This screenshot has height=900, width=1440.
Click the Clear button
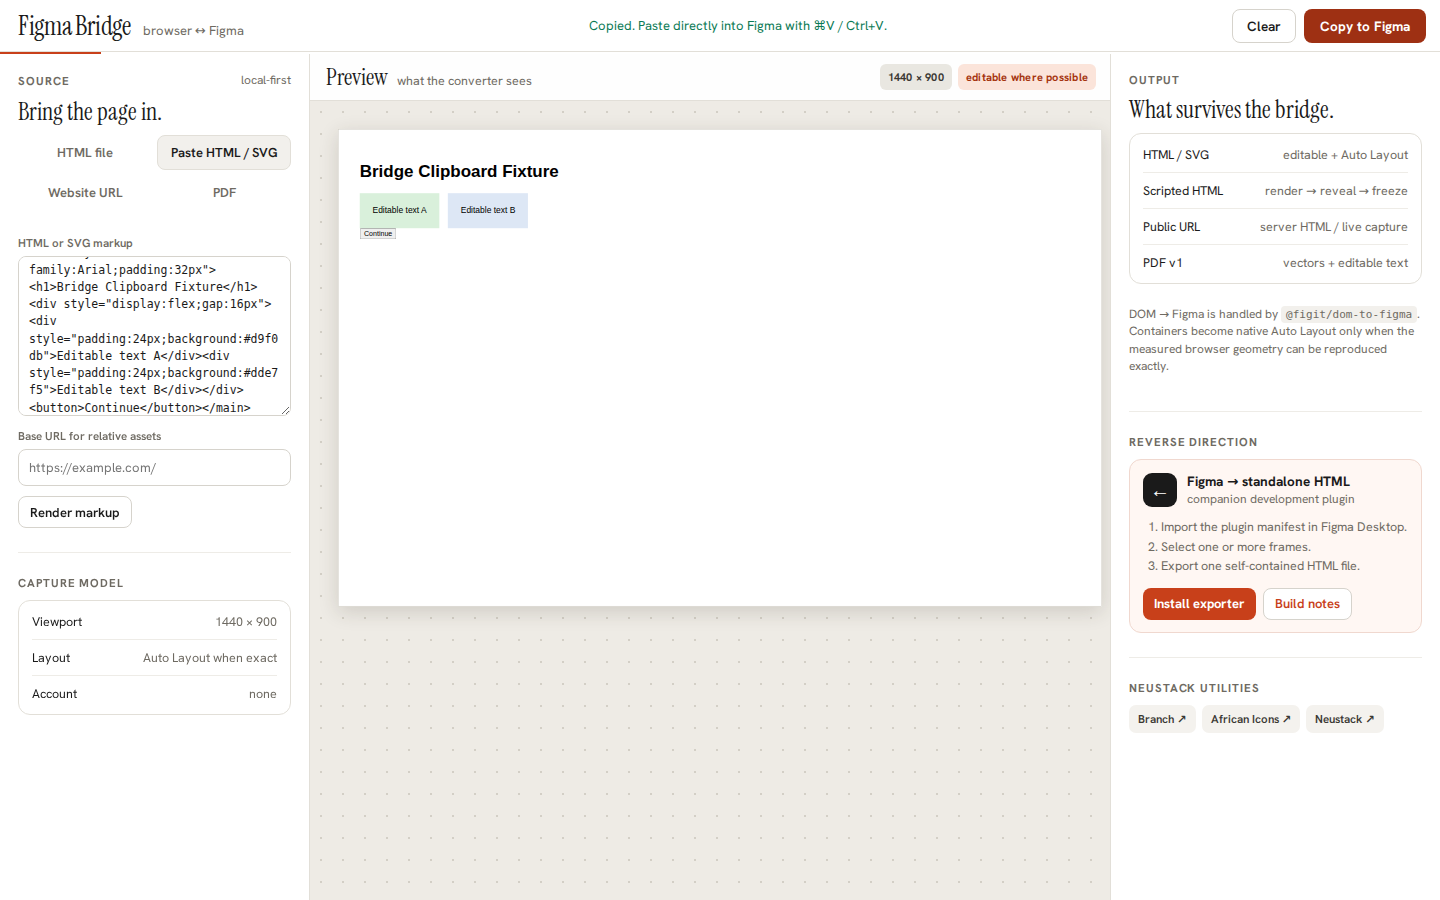click(x=1263, y=26)
